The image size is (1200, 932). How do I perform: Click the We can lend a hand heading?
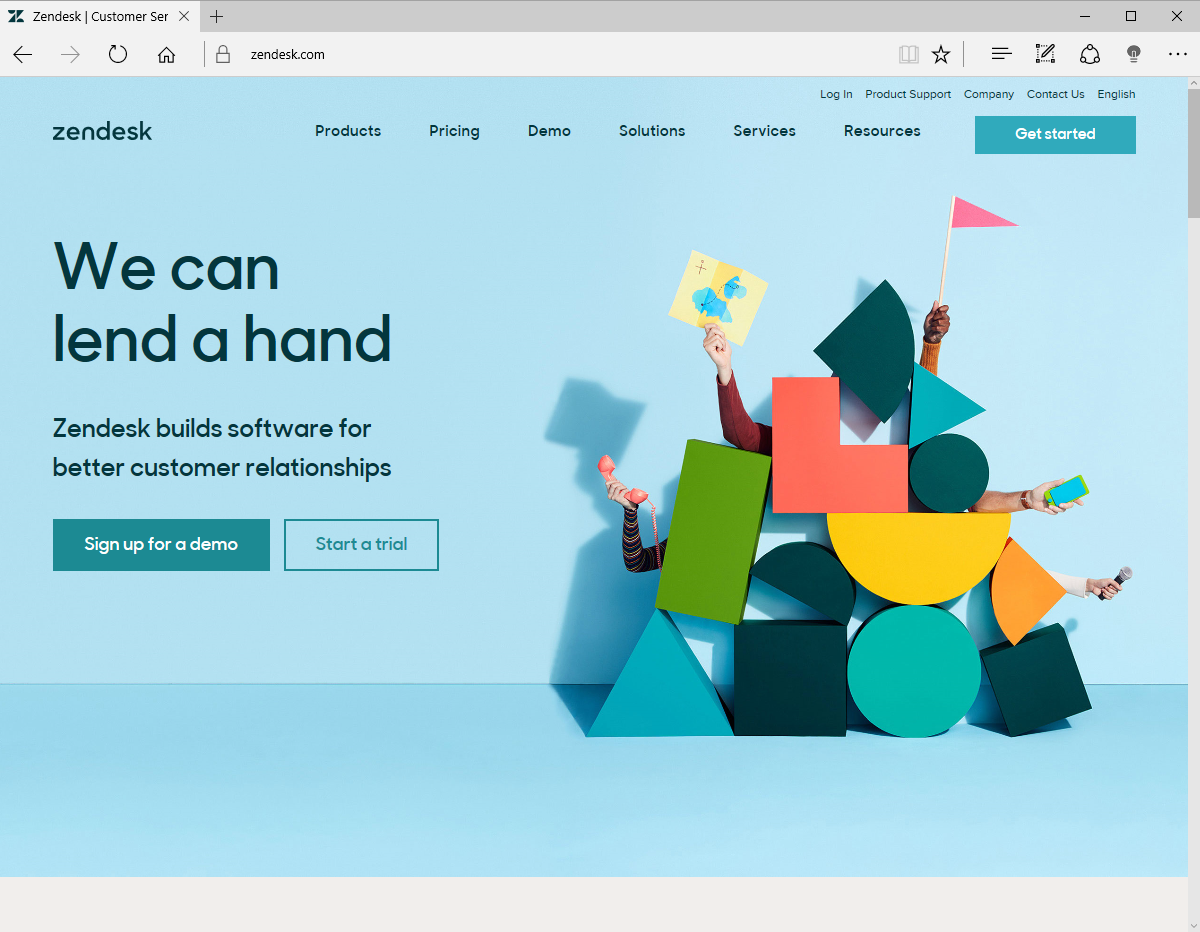point(222,303)
